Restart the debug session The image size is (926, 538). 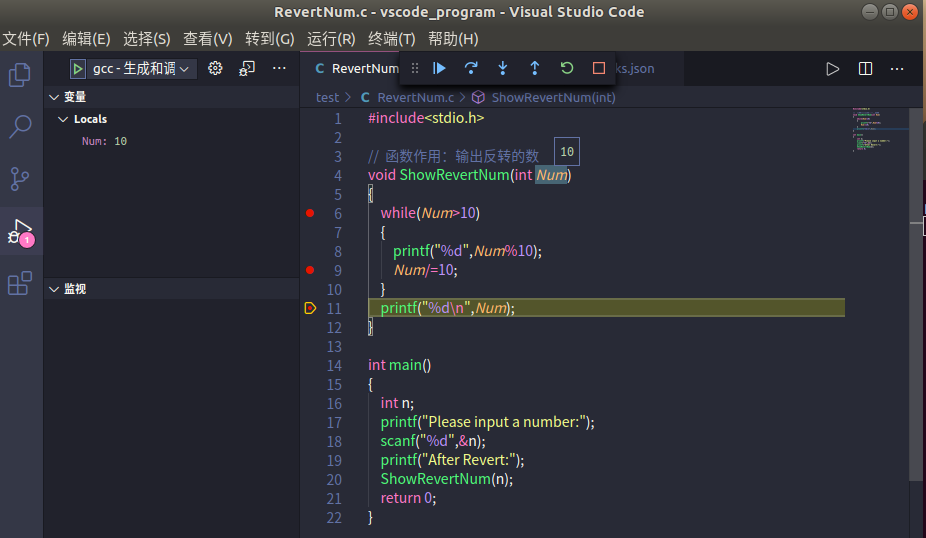tap(567, 69)
